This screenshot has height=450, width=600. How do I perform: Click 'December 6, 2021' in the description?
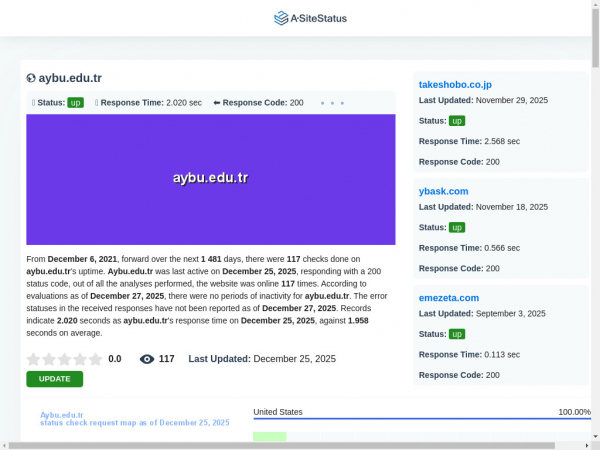[82, 259]
